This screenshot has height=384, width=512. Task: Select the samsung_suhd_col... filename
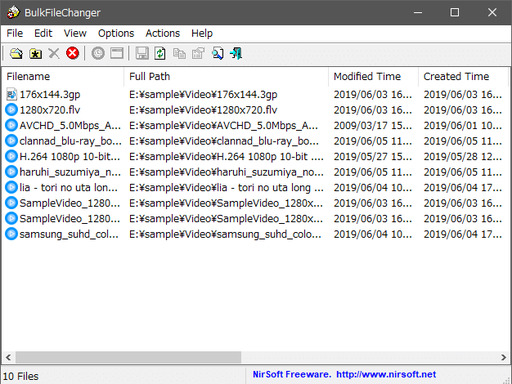pyautogui.click(x=69, y=234)
